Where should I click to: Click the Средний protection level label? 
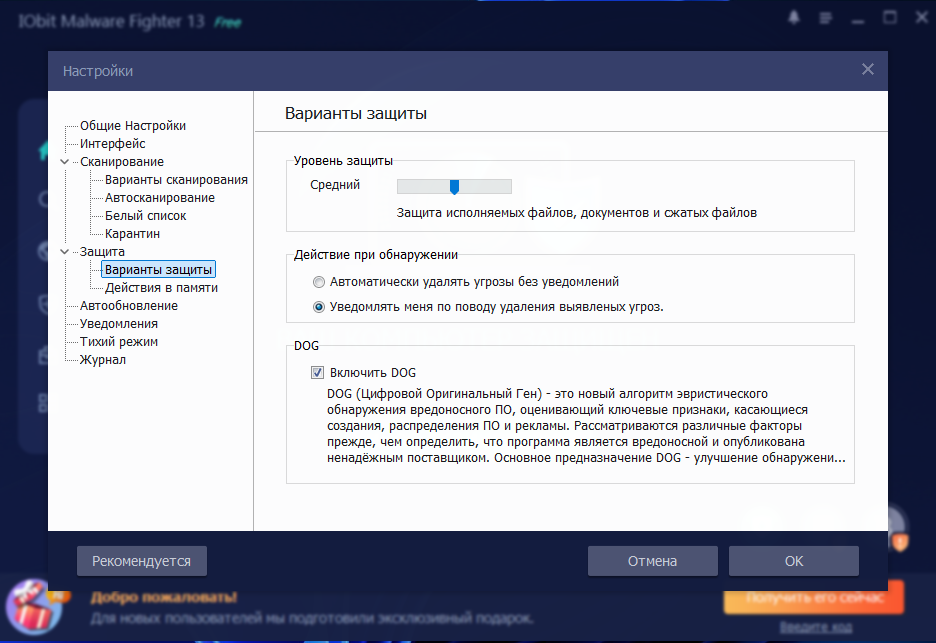tap(335, 185)
